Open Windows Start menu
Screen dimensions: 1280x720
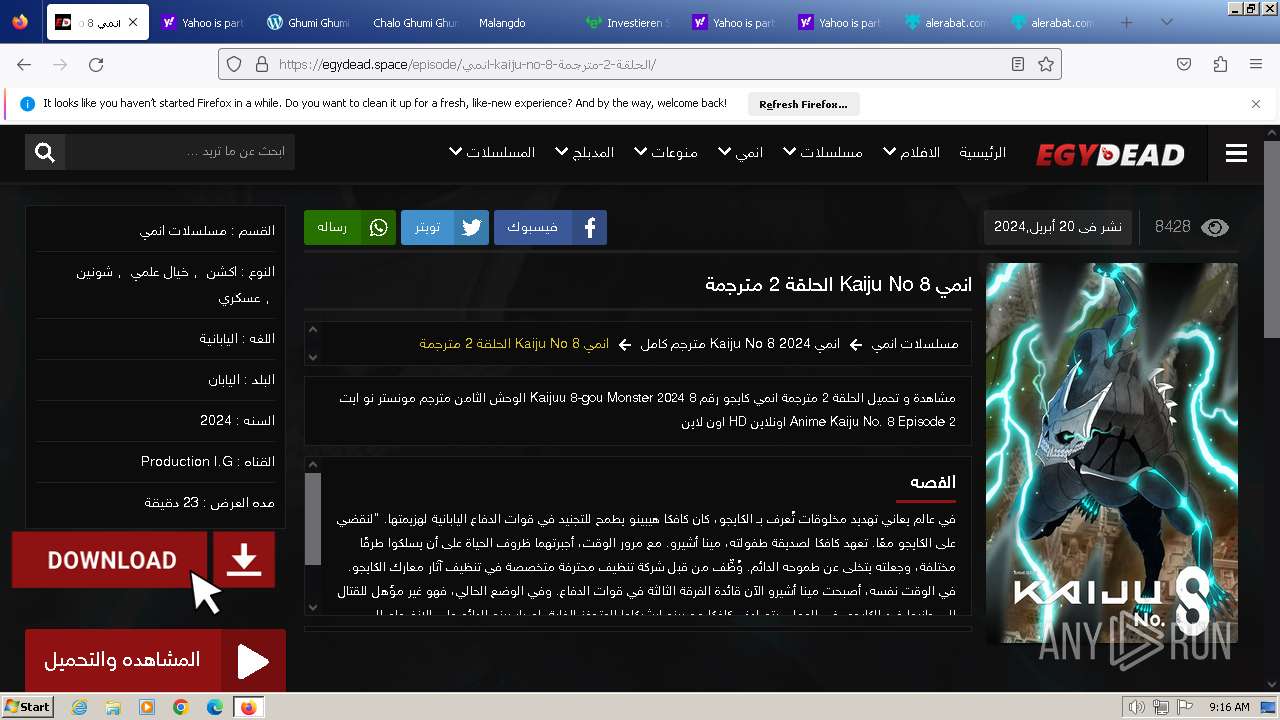[x=28, y=707]
